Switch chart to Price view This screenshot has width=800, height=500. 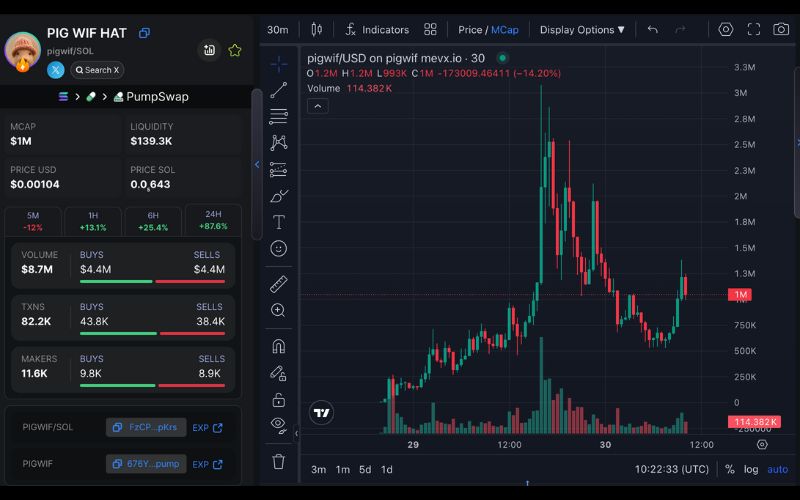tap(470, 30)
